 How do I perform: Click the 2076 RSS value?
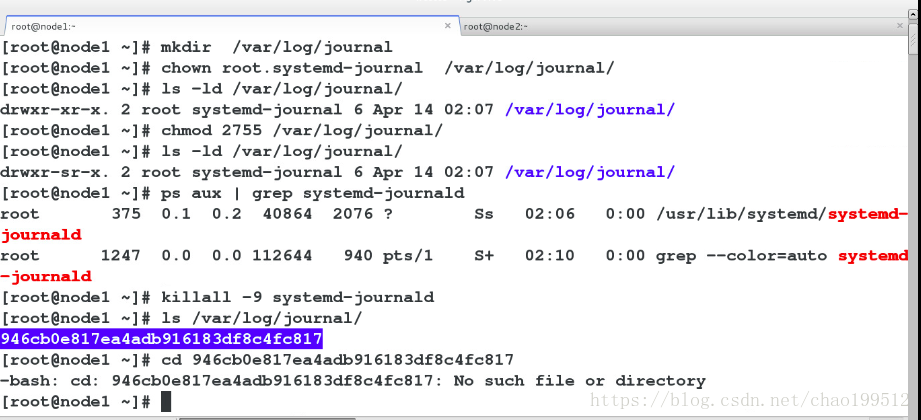pos(353,214)
